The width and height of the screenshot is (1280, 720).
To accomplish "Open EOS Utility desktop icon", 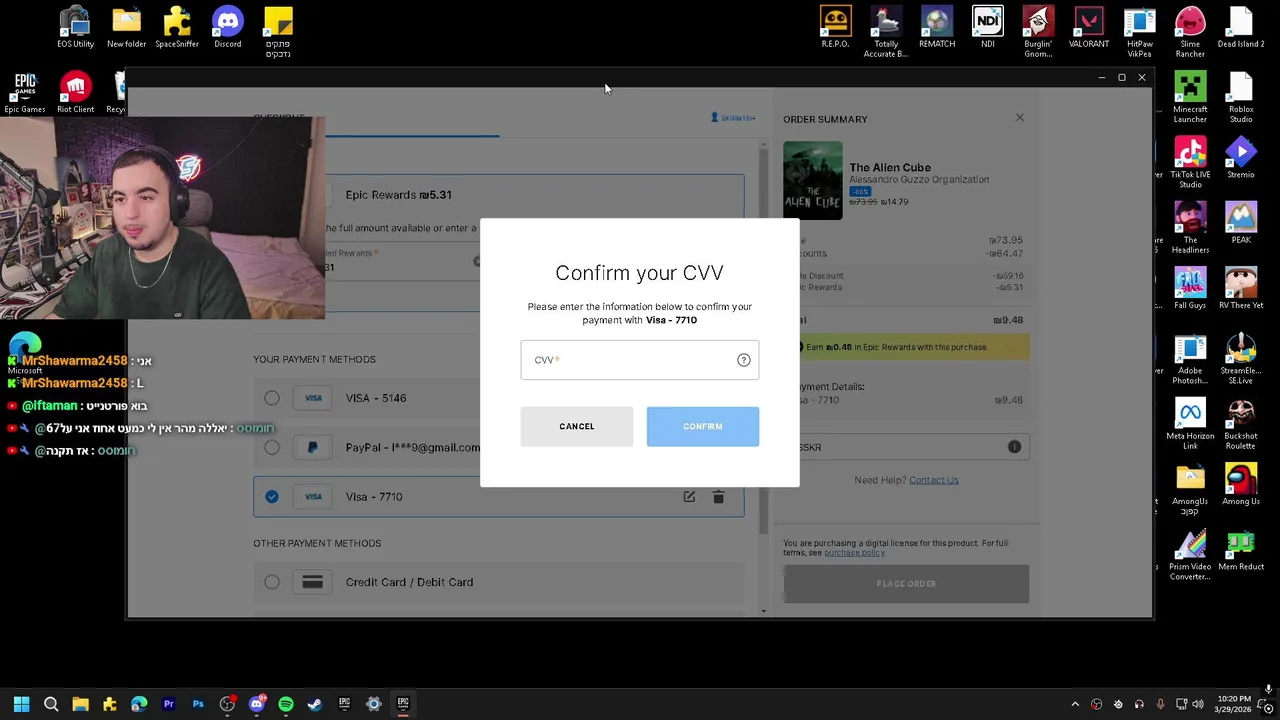I will point(75,27).
